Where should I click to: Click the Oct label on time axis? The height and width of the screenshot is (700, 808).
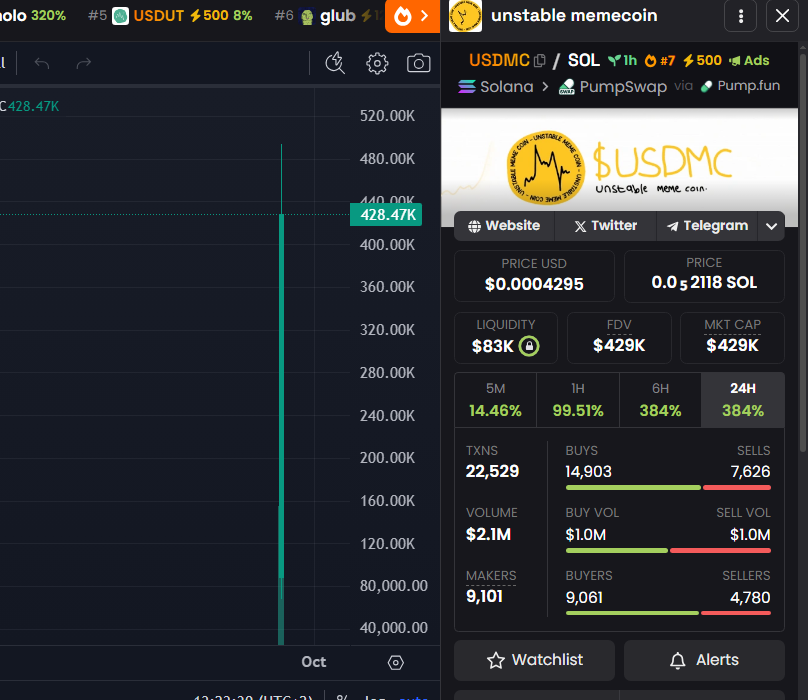(x=313, y=662)
